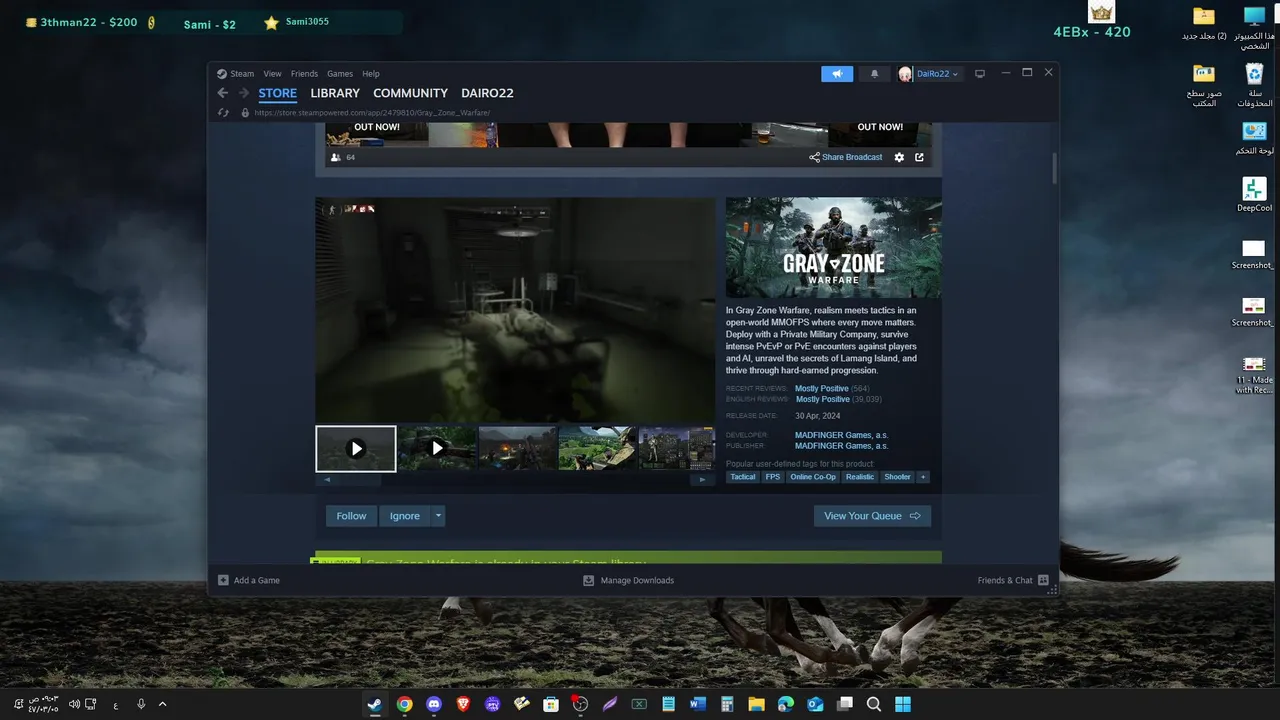Open Google Chrome from the taskbar
The width and height of the screenshot is (1280, 720).
pyautogui.click(x=404, y=704)
